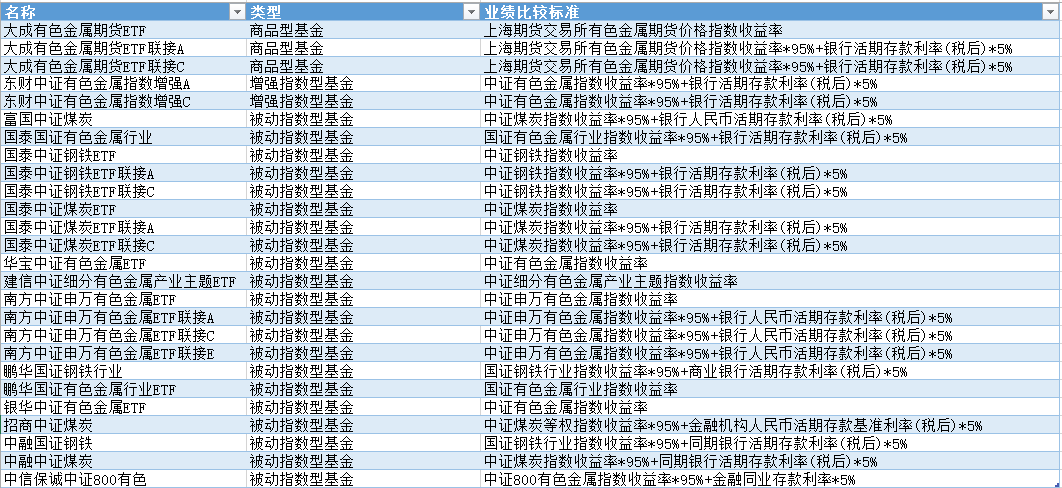Viewport: 1062px width, 488px height.
Task: Click 中证有色金属指数收益率 in the 银华中证有色金属ETF row
Action: coord(771,407)
